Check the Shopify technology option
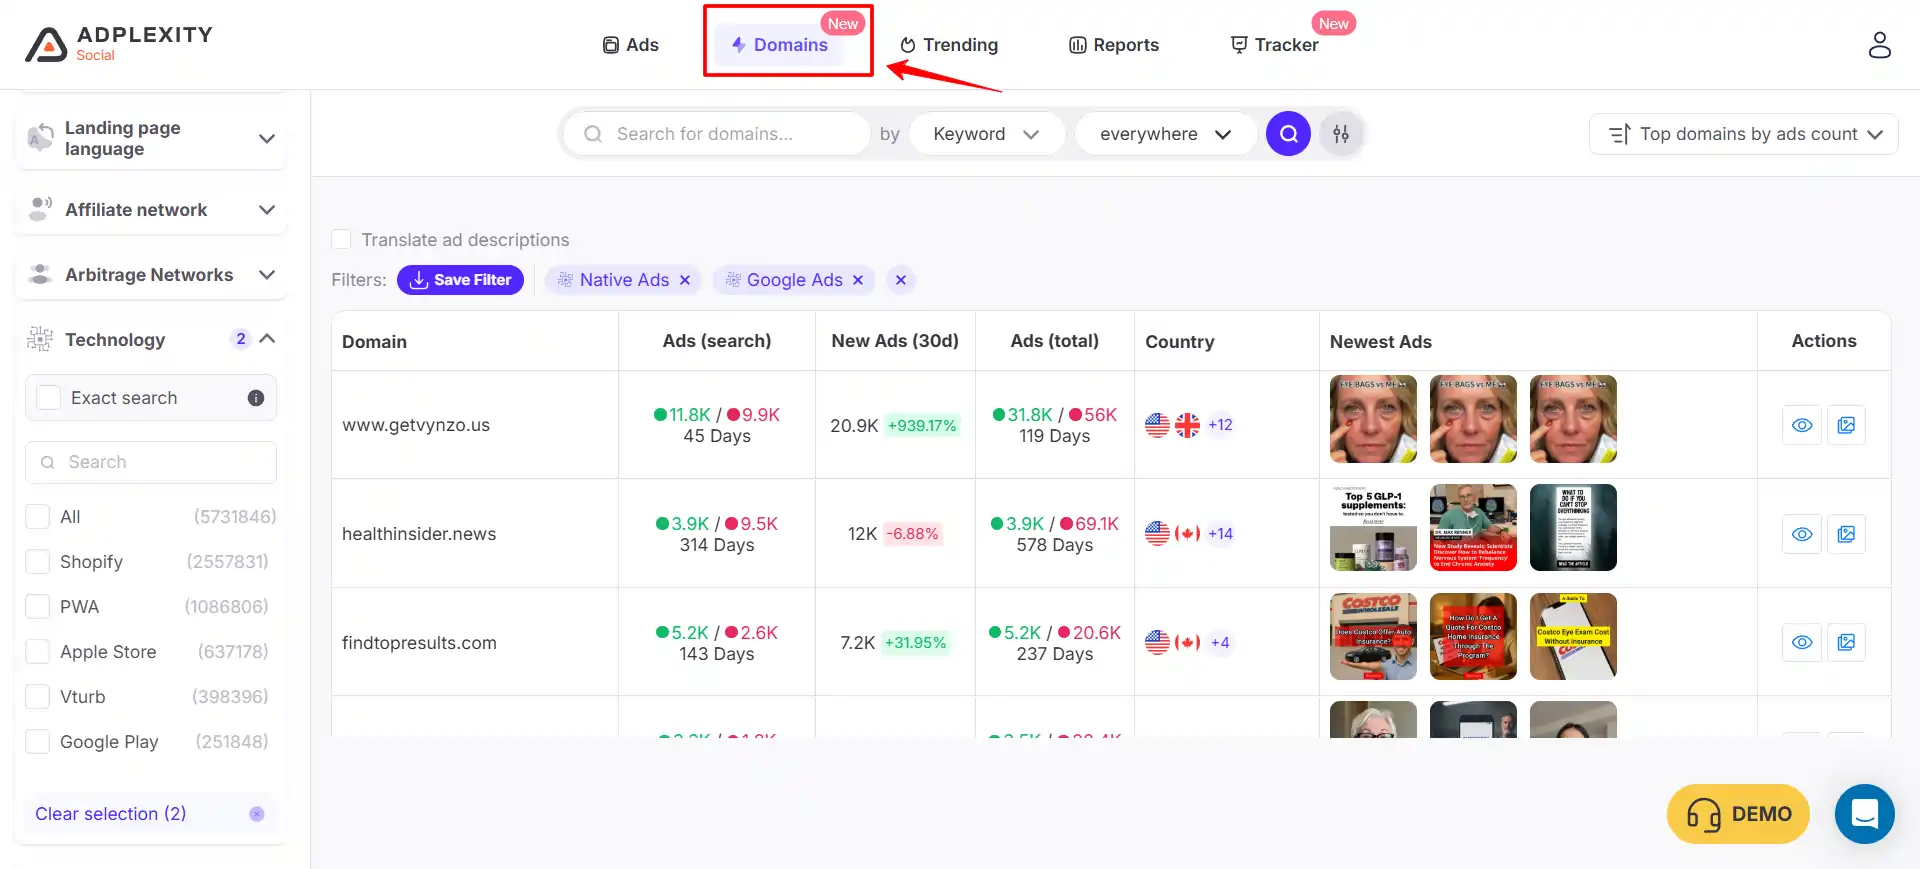This screenshot has width=1920, height=869. pos(38,562)
